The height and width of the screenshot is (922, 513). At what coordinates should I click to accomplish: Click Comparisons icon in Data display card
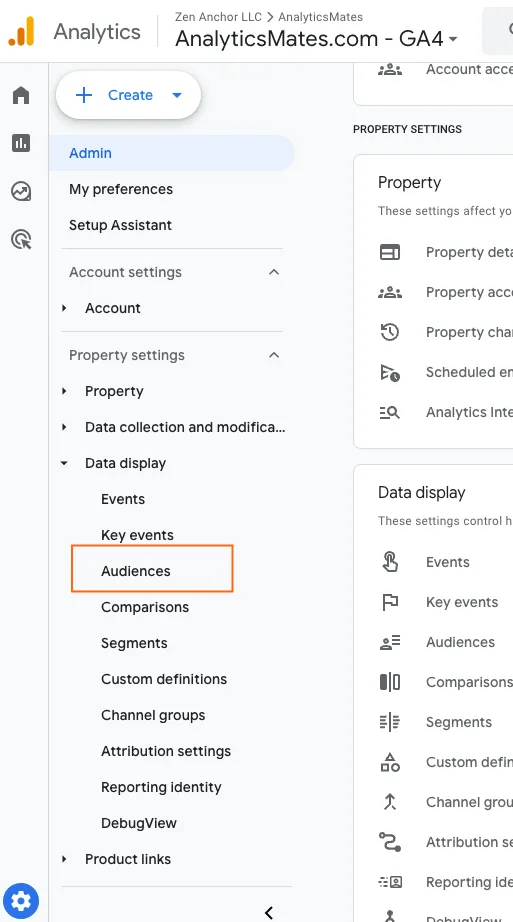click(389, 682)
